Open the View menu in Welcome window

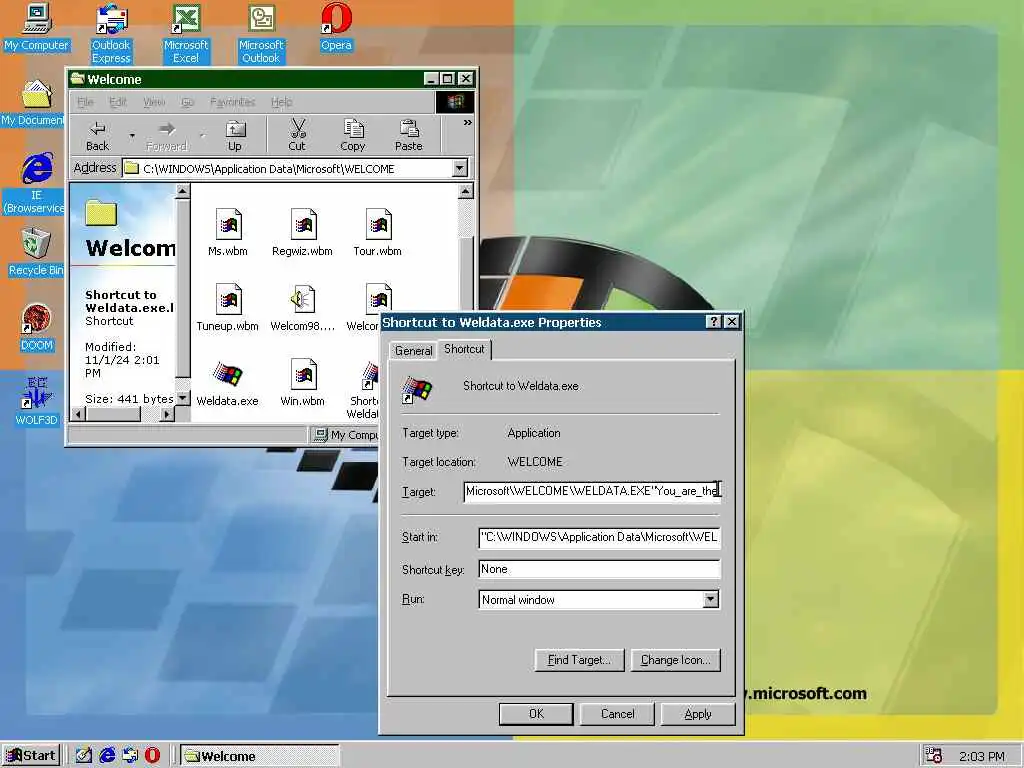click(154, 102)
